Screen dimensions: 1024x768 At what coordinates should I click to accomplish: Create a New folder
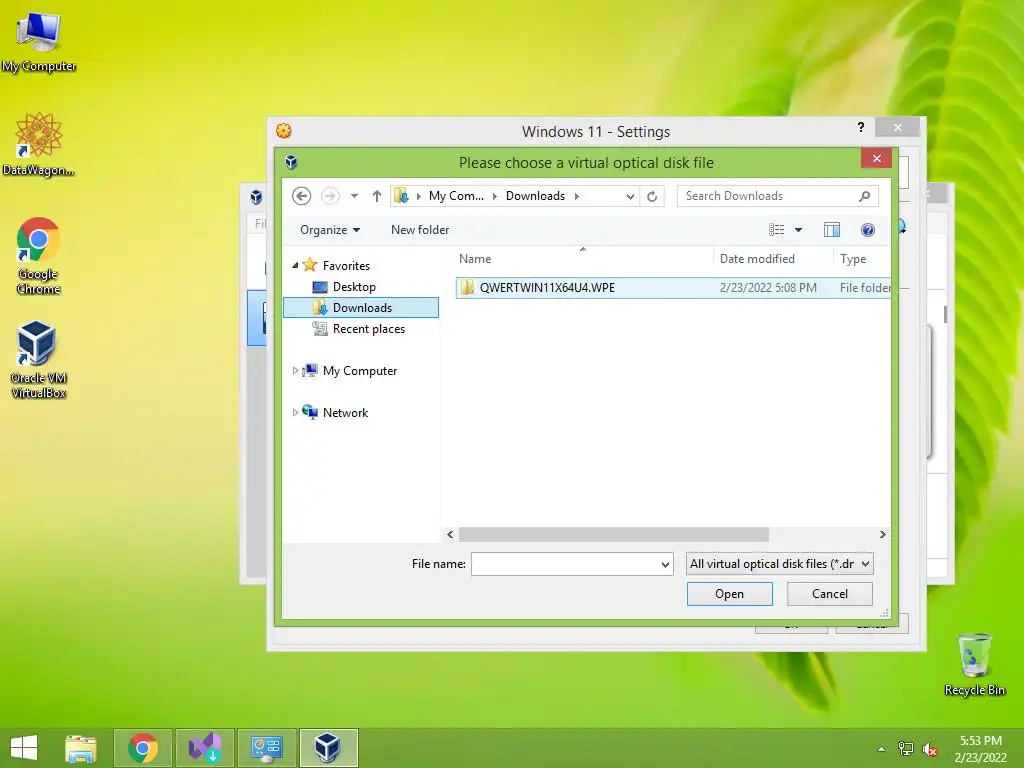pos(420,230)
